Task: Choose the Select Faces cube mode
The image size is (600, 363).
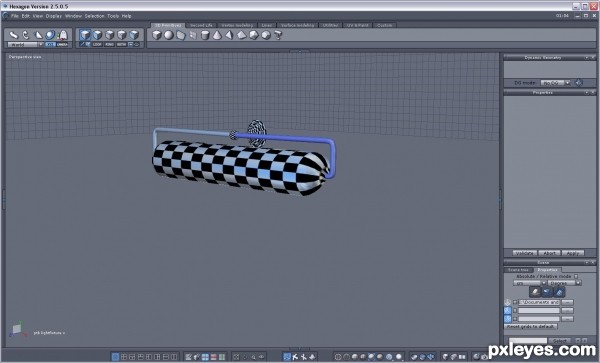Action: coord(98,35)
